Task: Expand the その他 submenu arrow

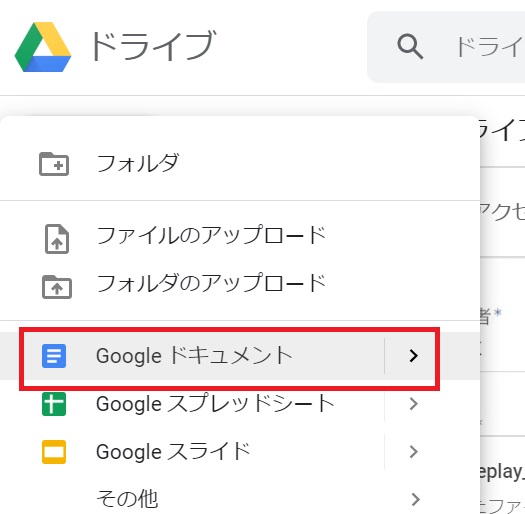Action: click(x=415, y=499)
